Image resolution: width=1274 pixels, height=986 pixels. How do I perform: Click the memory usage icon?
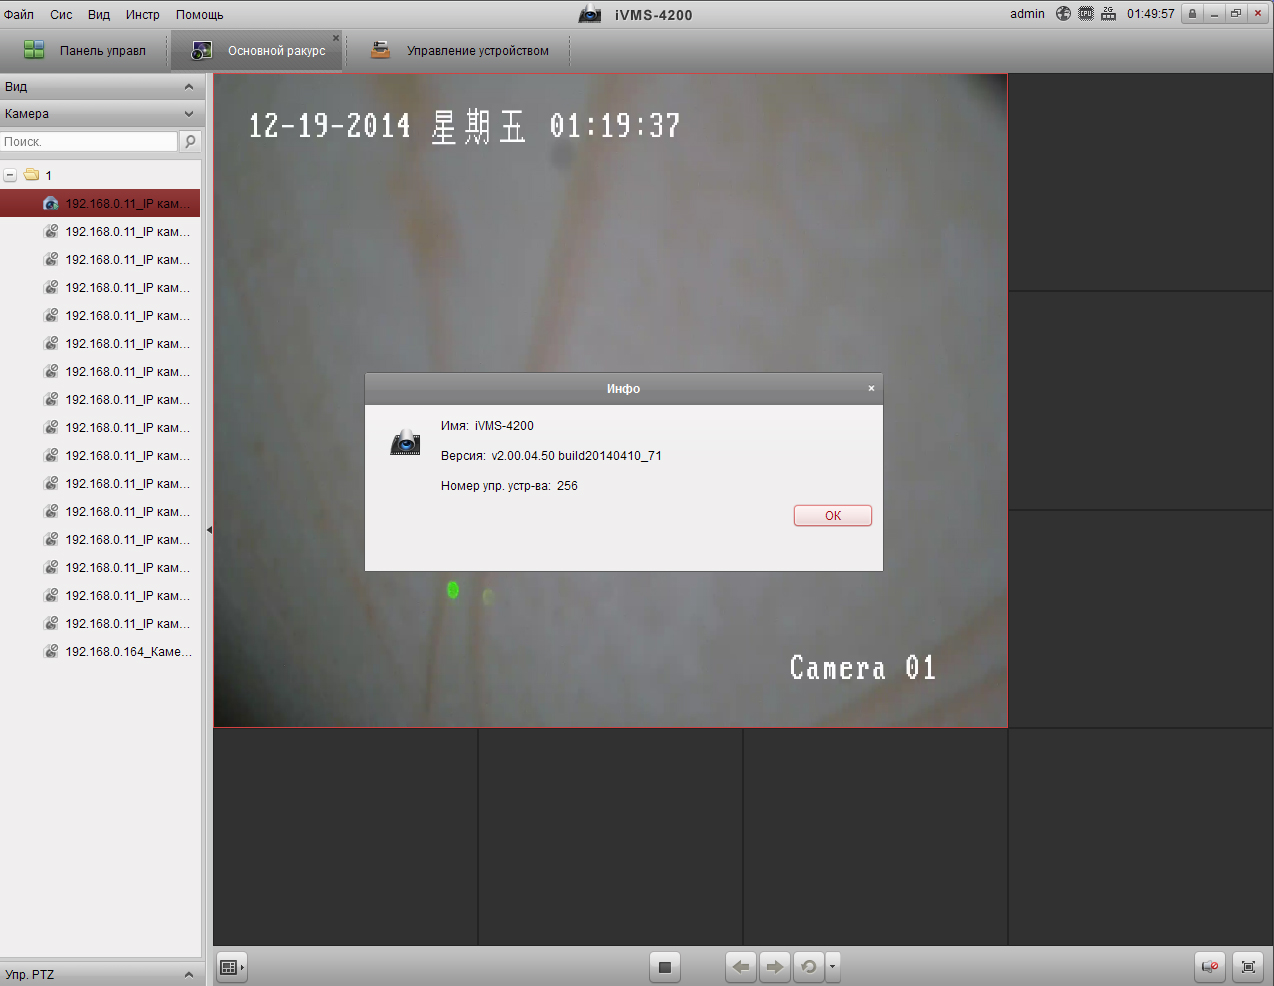point(1109,14)
